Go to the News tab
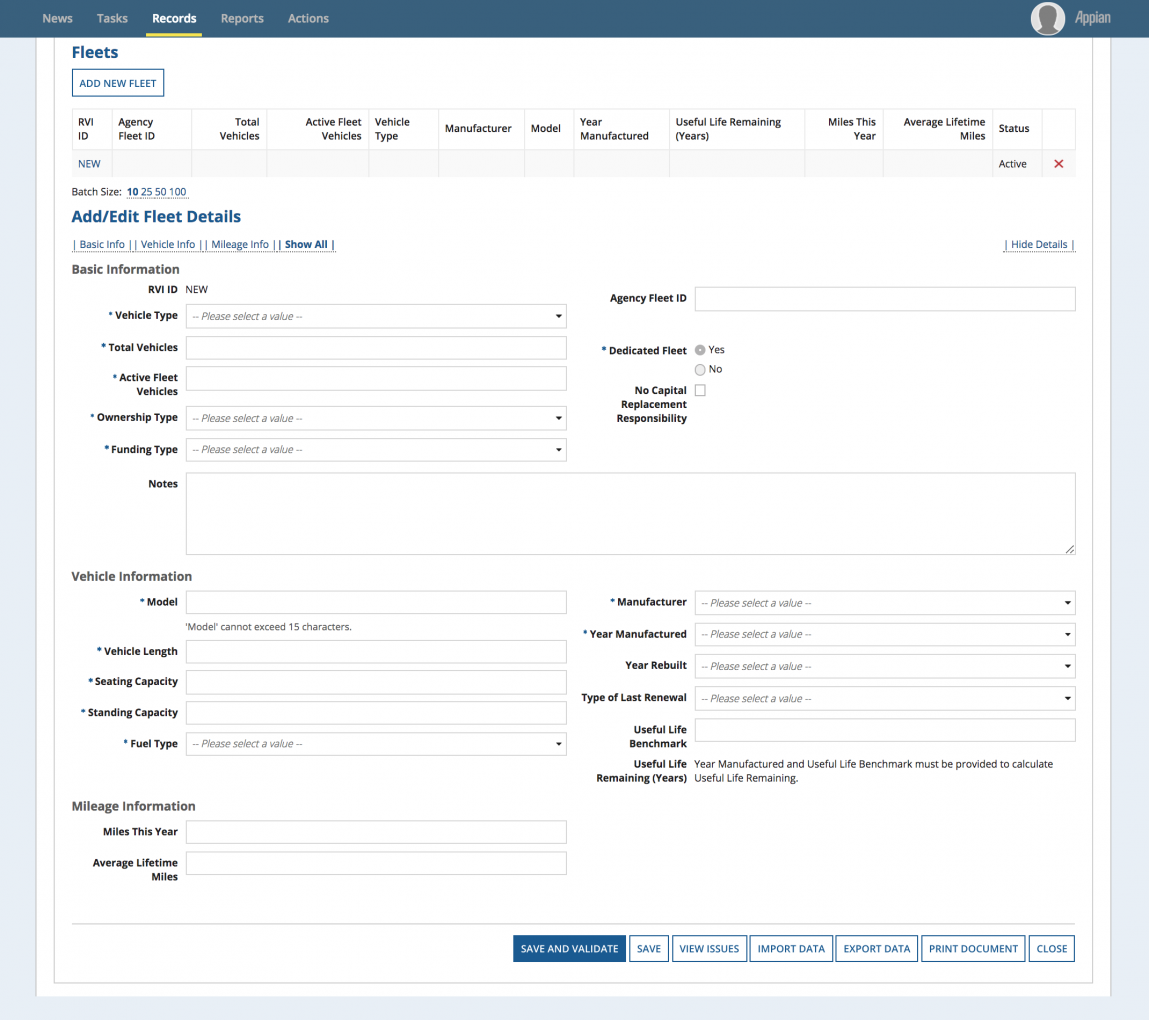 coord(57,18)
